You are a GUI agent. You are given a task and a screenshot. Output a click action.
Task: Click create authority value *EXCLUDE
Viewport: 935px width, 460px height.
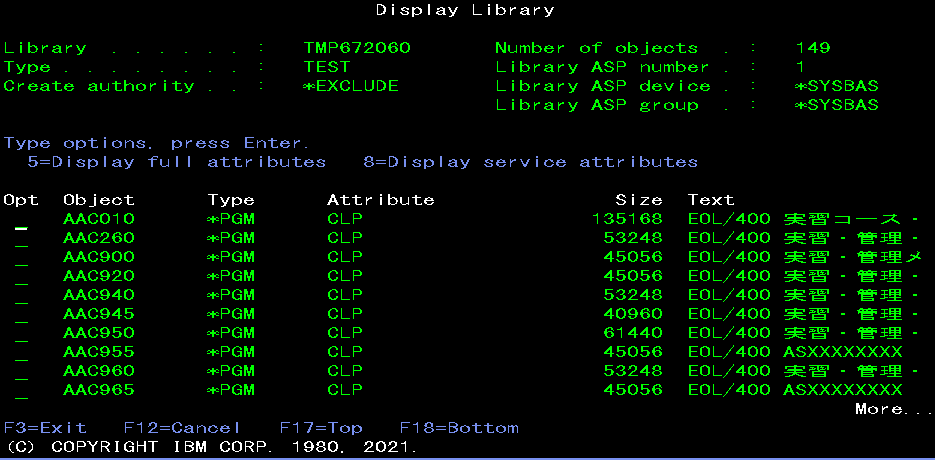coord(351,87)
